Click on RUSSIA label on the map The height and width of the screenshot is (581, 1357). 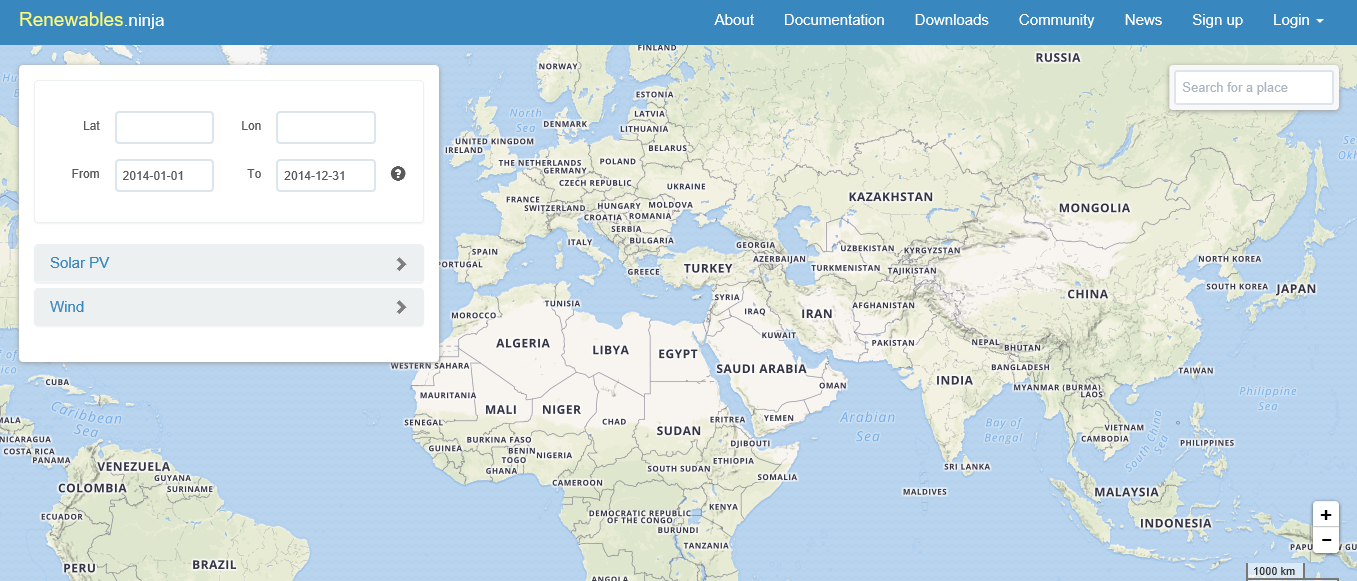click(1058, 58)
